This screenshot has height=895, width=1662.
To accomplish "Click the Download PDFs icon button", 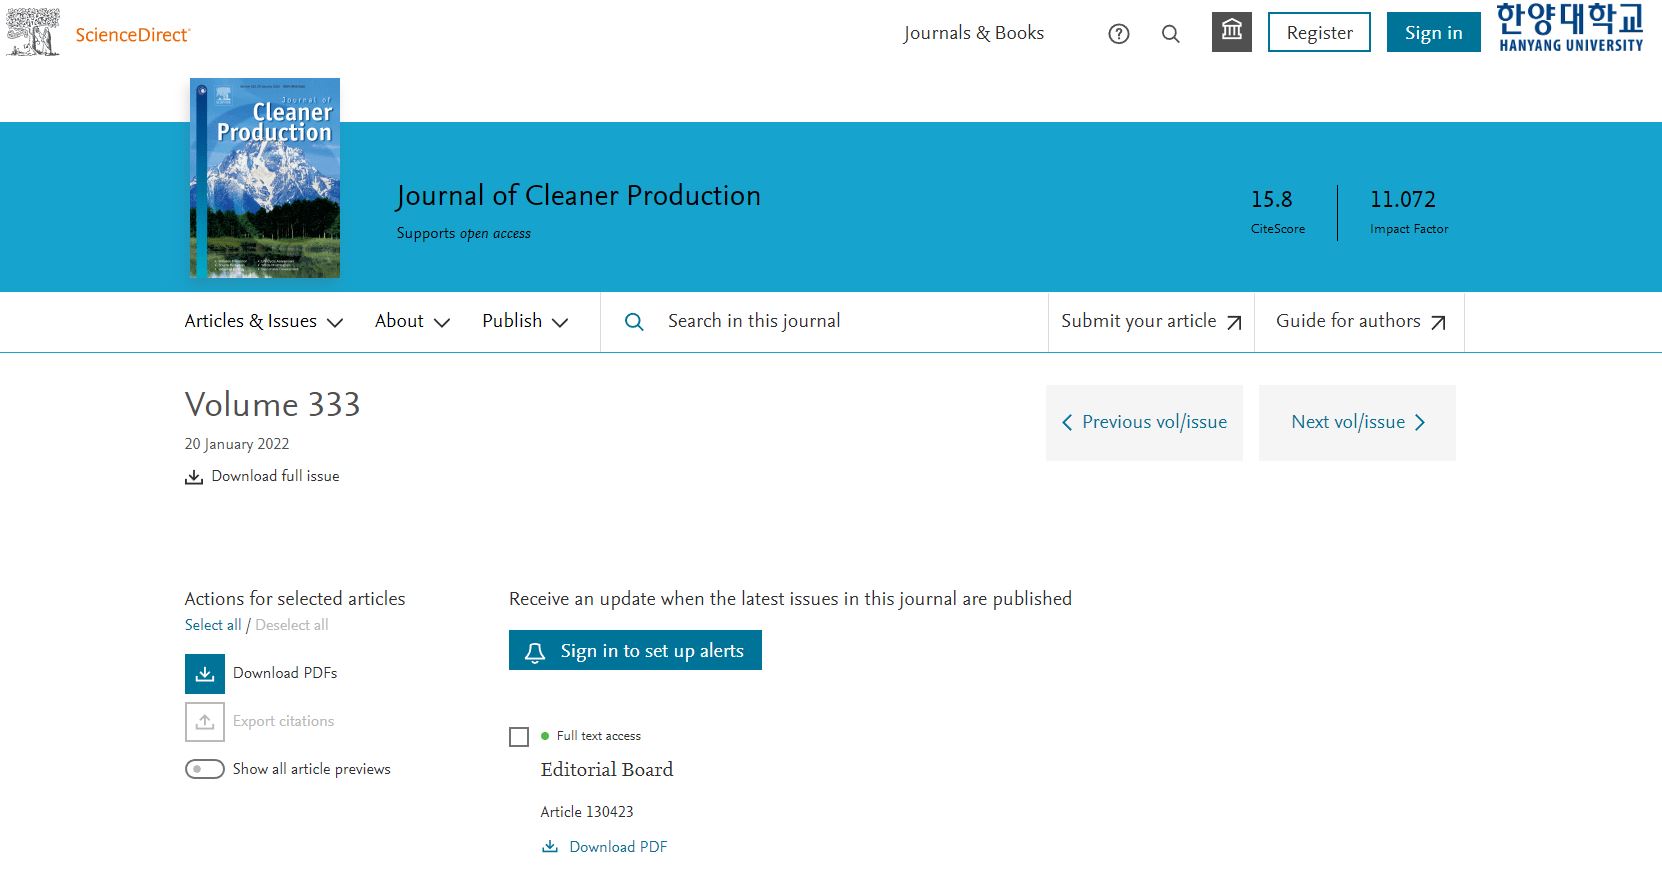I will pos(205,674).
